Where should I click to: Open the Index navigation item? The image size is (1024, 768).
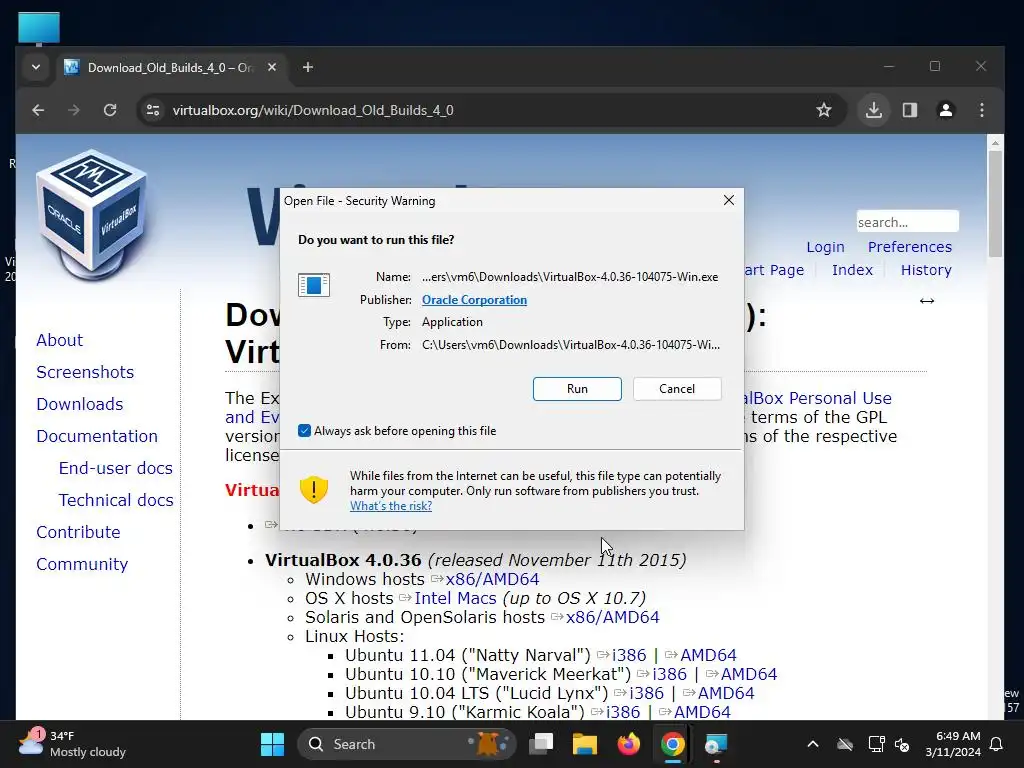tap(852, 270)
